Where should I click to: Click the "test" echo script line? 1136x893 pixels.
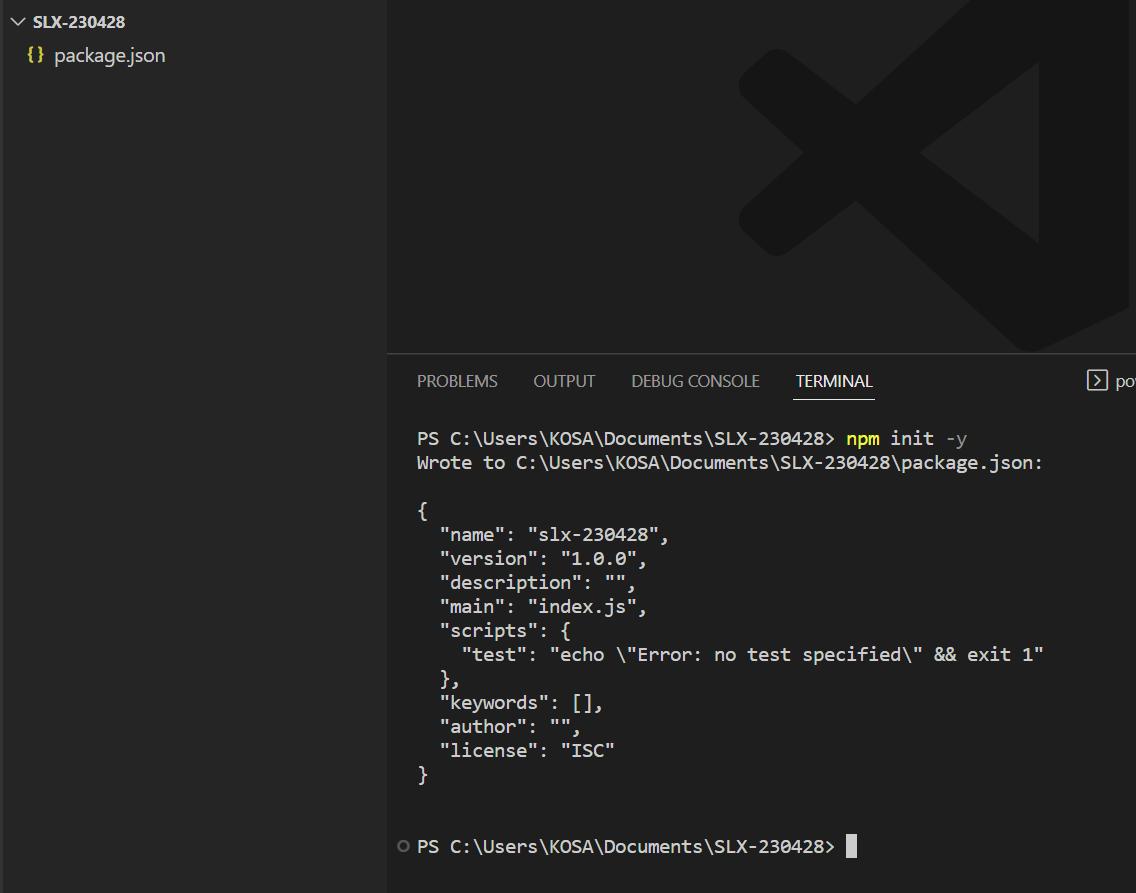pyautogui.click(x=753, y=655)
